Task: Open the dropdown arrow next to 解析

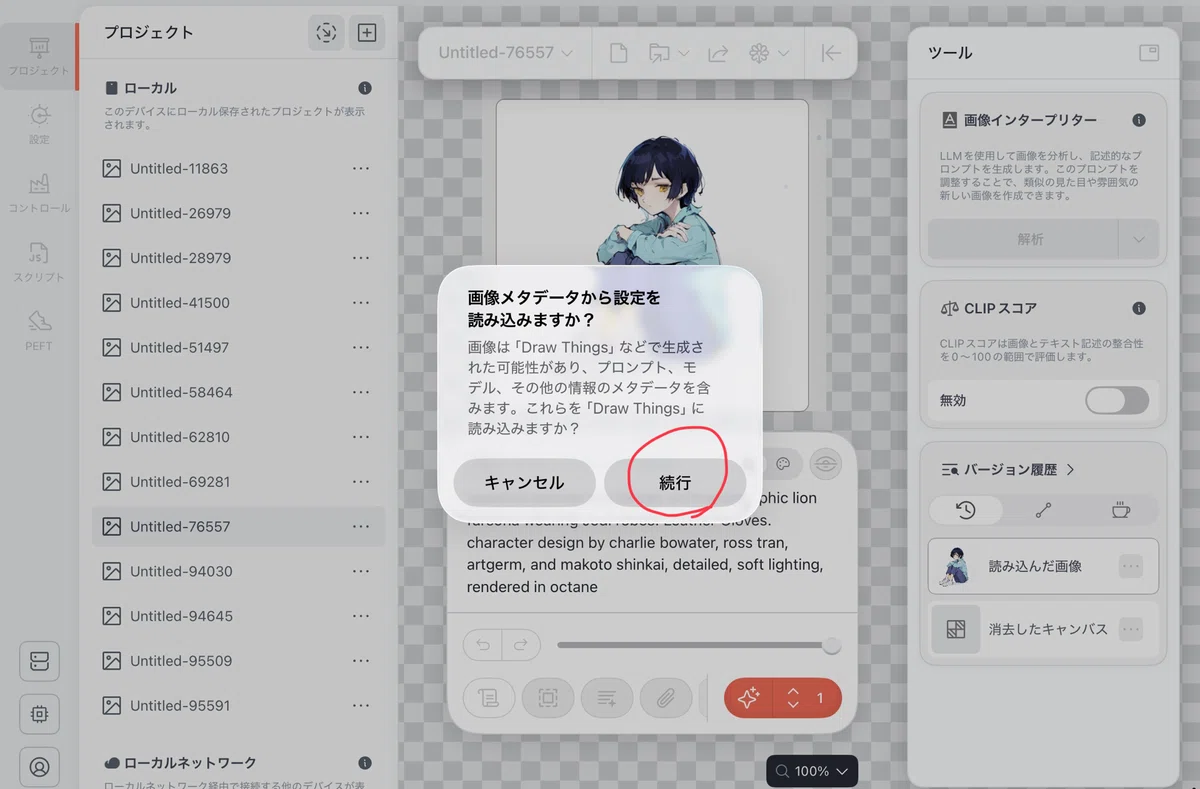Action: [1139, 240]
